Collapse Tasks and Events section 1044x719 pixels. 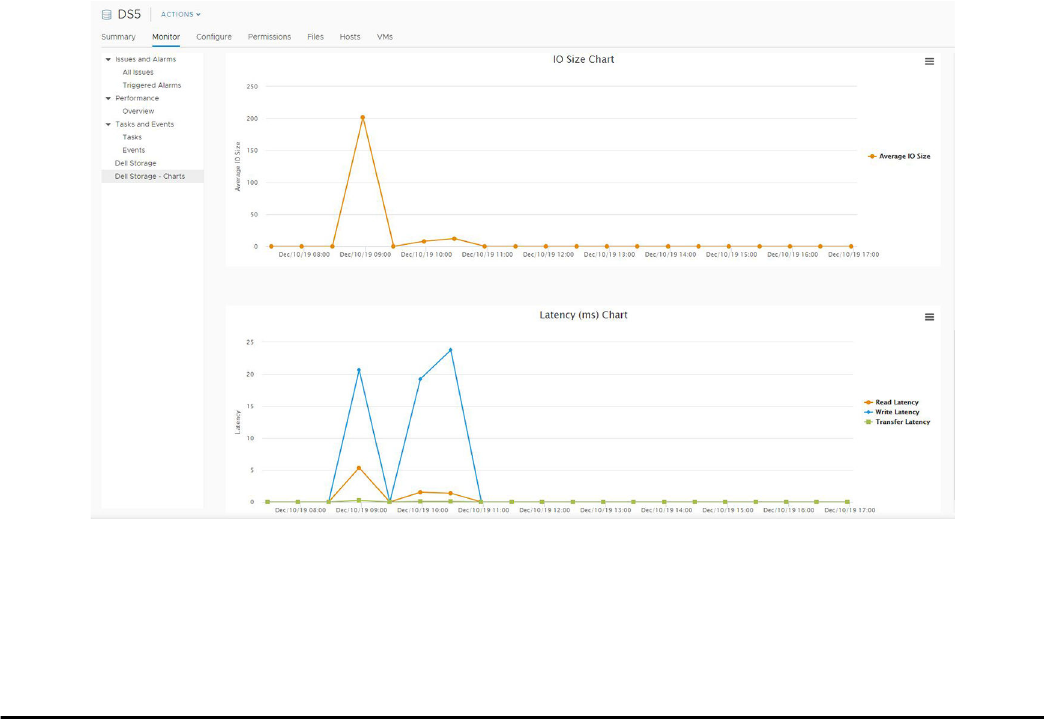pyautogui.click(x=108, y=124)
